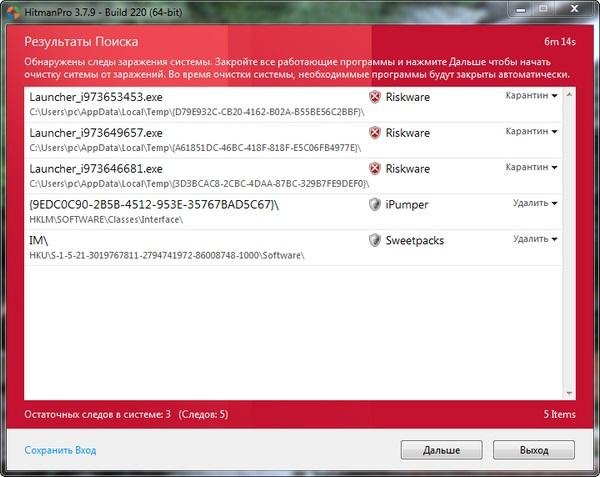Viewport: 600px width, 477px height.
Task: Click the results list scroll down arrow
Action: [x=569, y=393]
